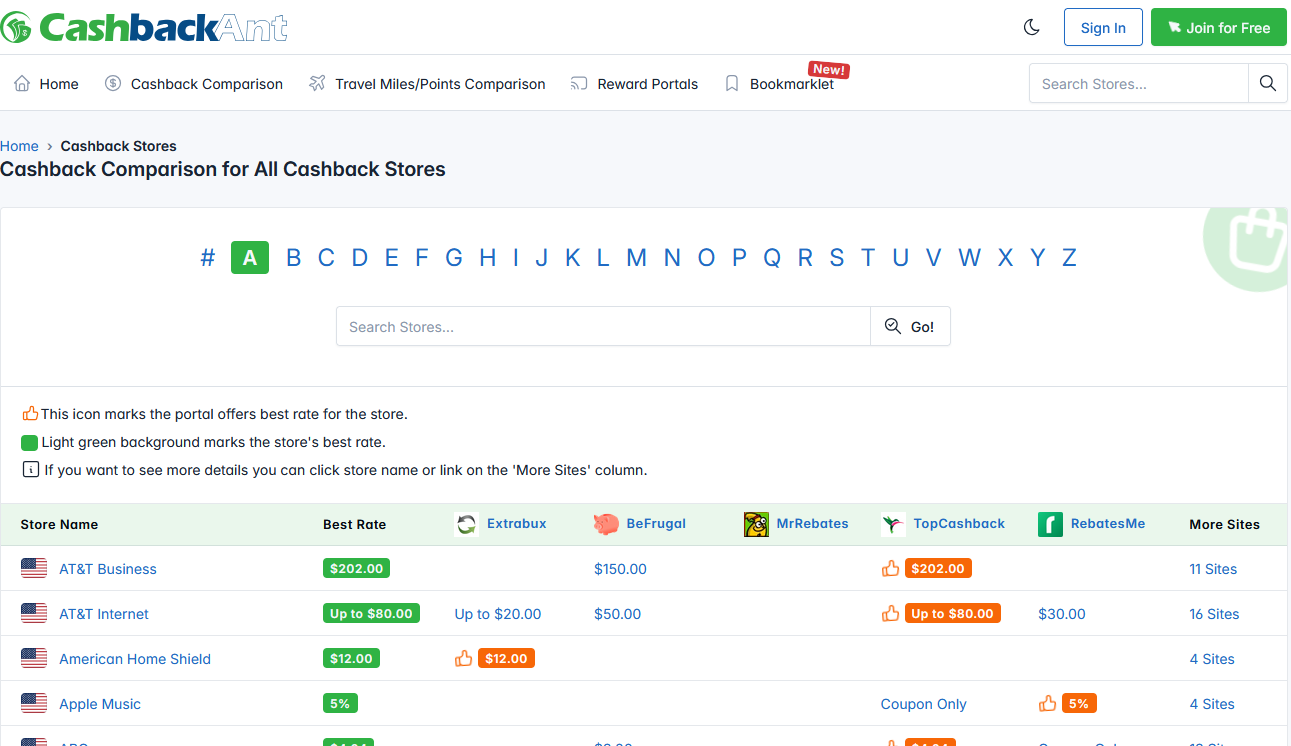The image size is (1291, 746).
Task: Click BeFrugal $150.00 rate for AT&T Business
Action: 620,569
